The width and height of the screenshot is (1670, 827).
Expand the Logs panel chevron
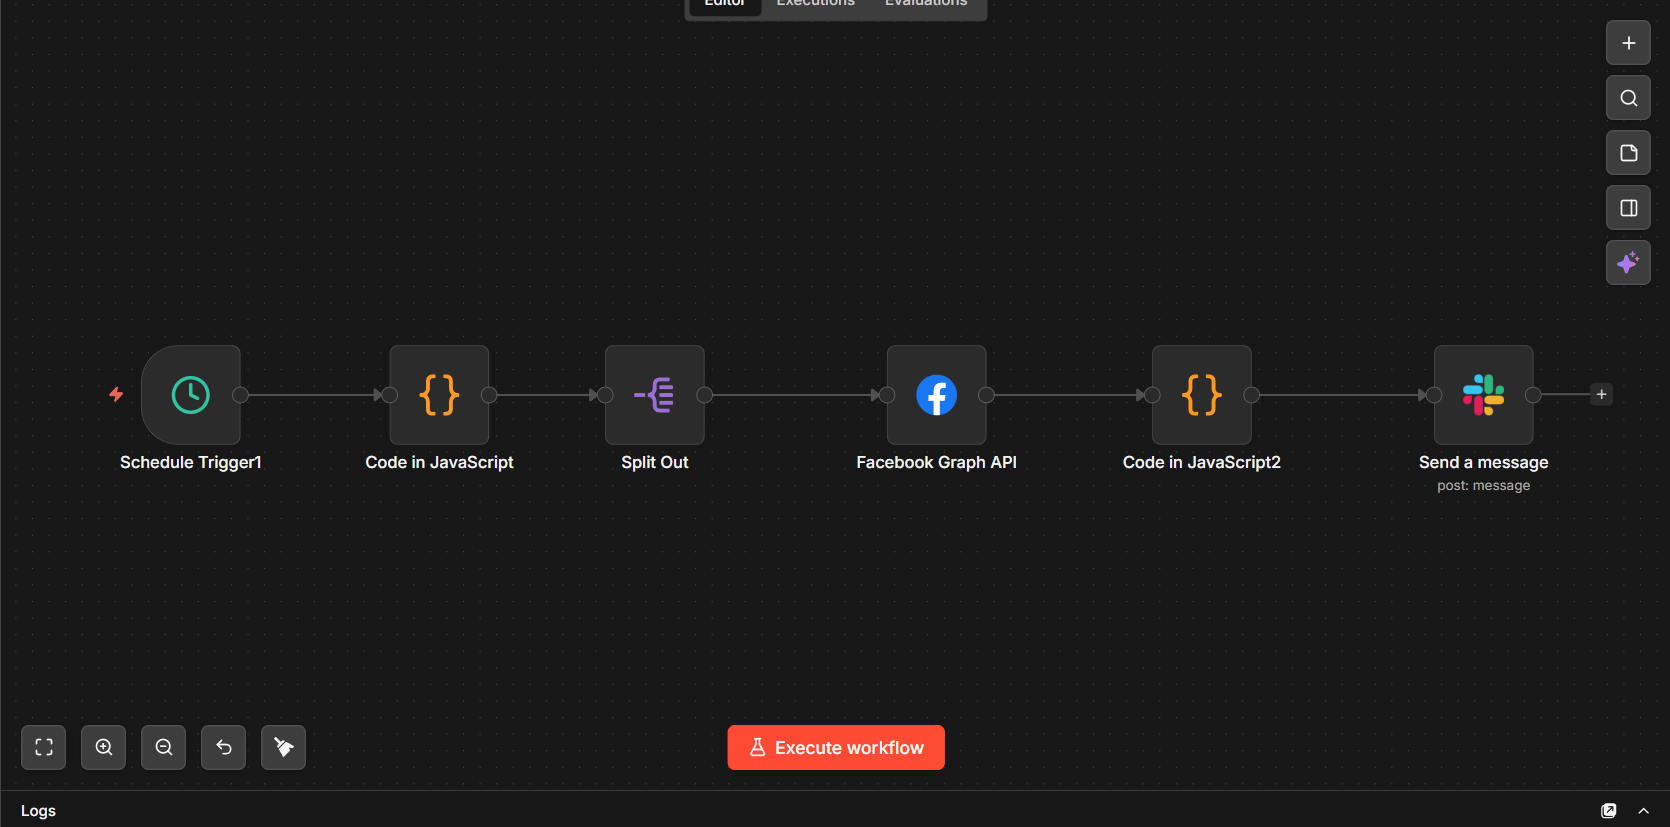(x=1643, y=811)
